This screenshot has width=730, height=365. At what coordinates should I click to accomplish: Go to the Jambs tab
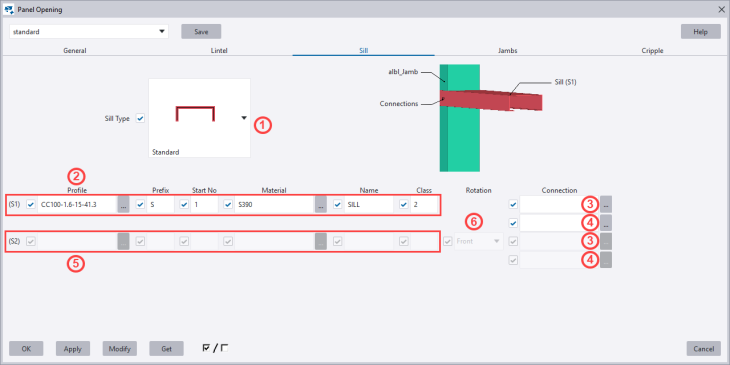tap(507, 51)
